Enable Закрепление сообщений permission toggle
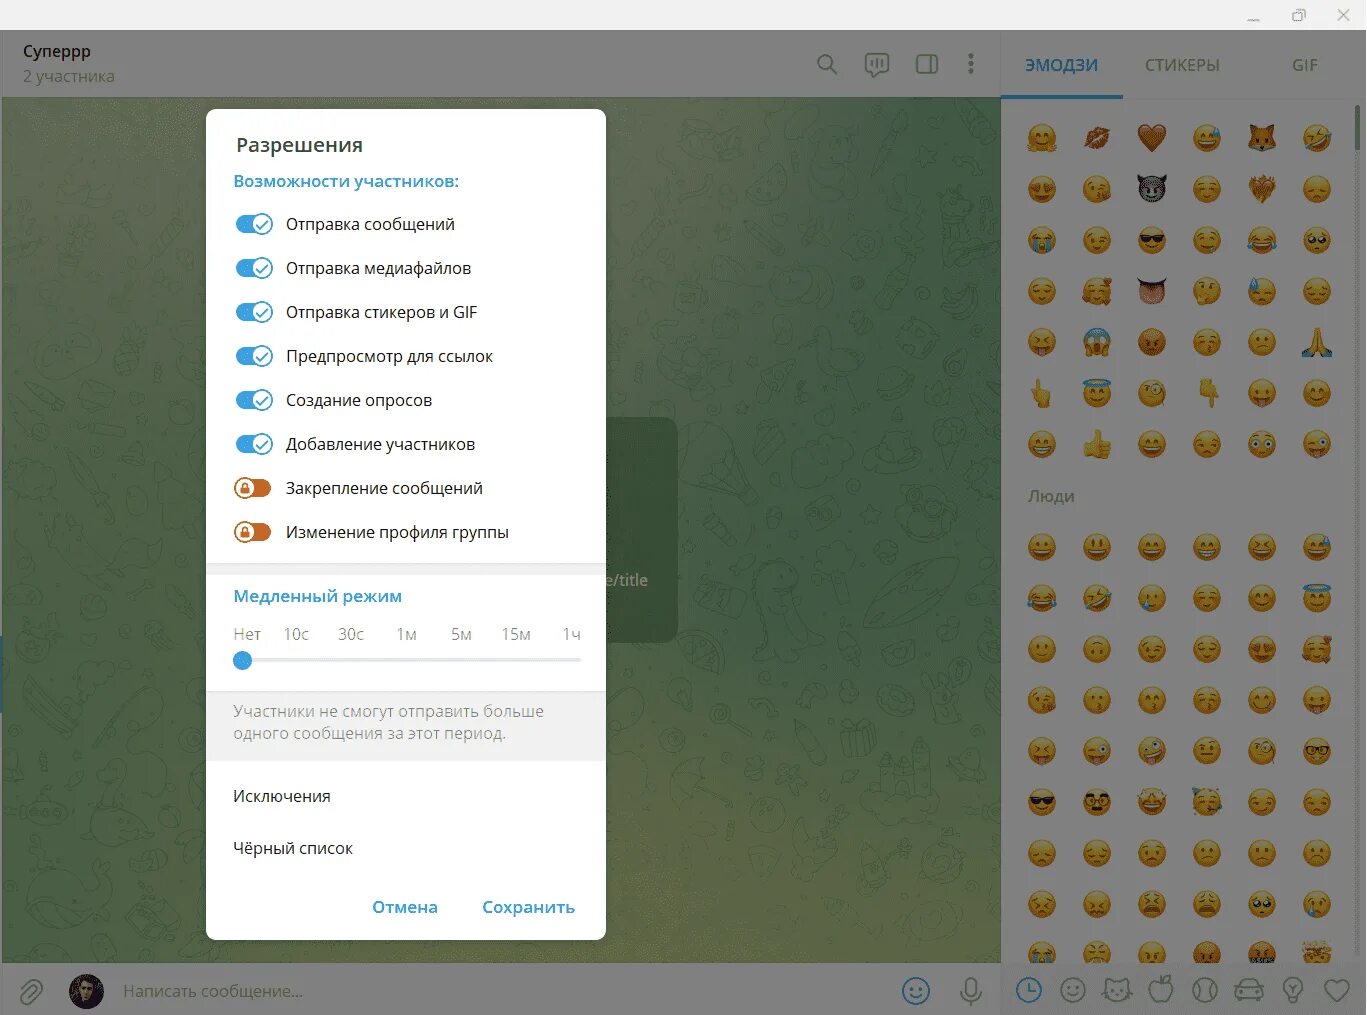The height and width of the screenshot is (1015, 1367). [x=253, y=488]
